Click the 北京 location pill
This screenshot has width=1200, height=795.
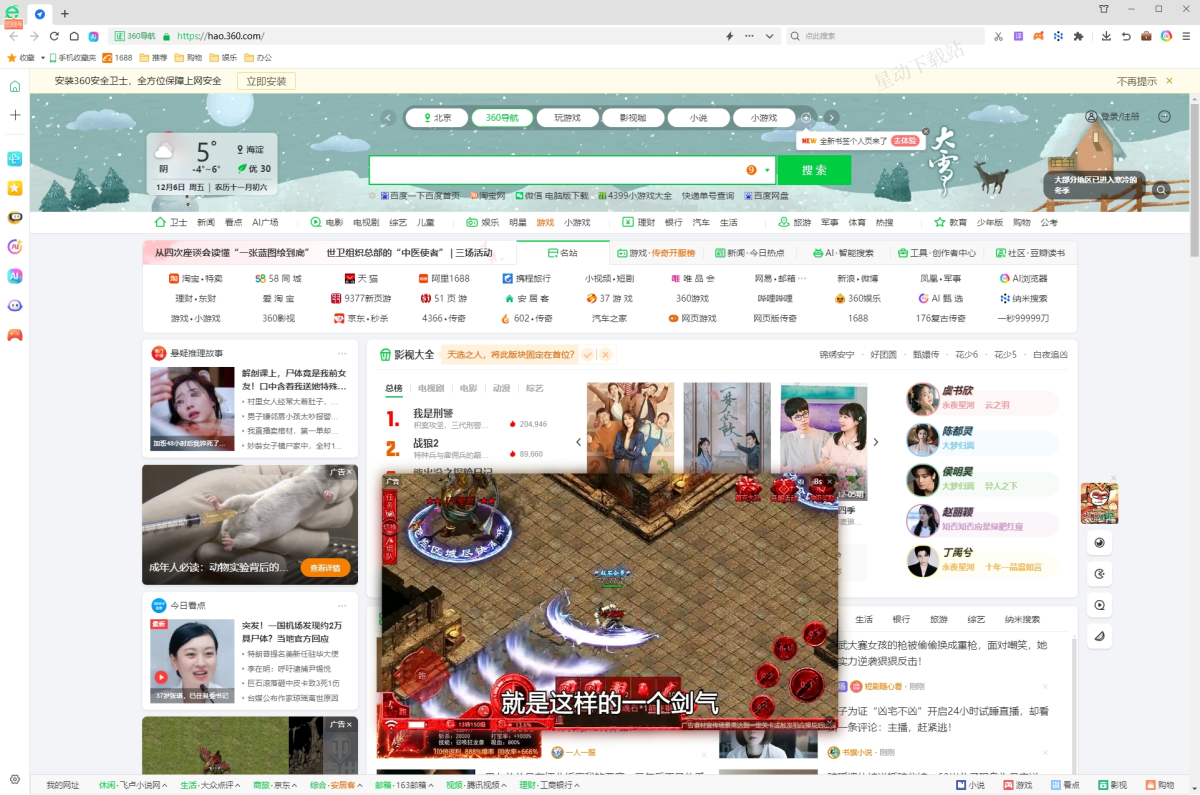point(436,118)
